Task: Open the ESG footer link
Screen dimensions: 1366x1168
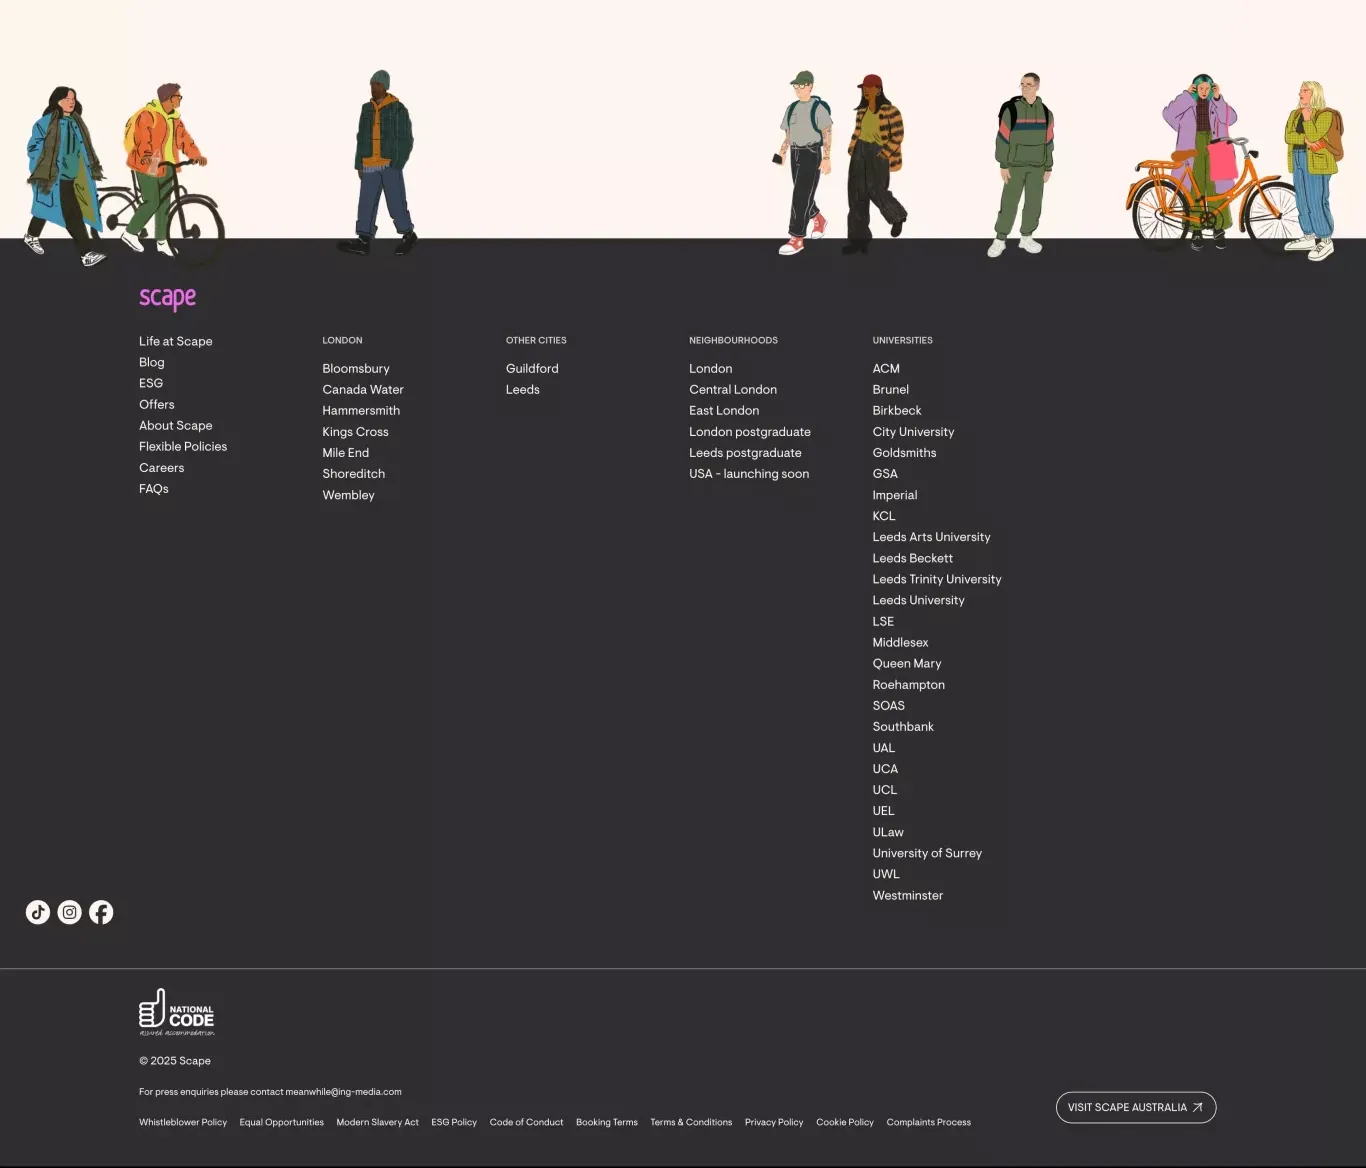Action: click(151, 383)
